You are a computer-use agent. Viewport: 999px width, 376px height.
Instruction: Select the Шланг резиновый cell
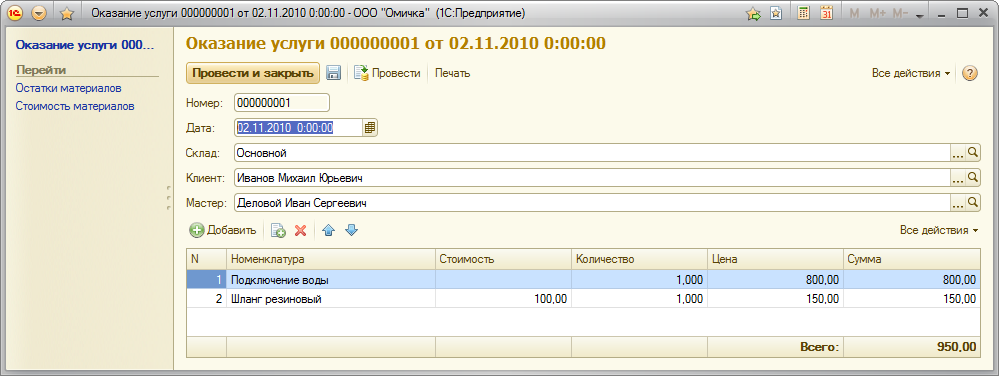coord(331,299)
